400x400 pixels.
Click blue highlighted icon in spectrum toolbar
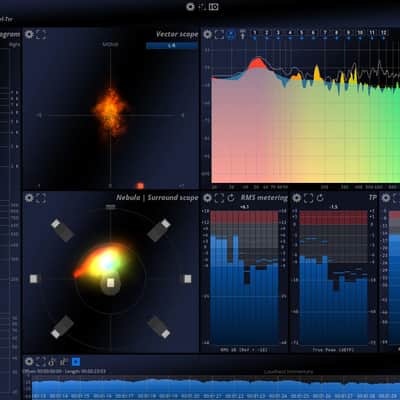pyautogui.click(x=231, y=34)
